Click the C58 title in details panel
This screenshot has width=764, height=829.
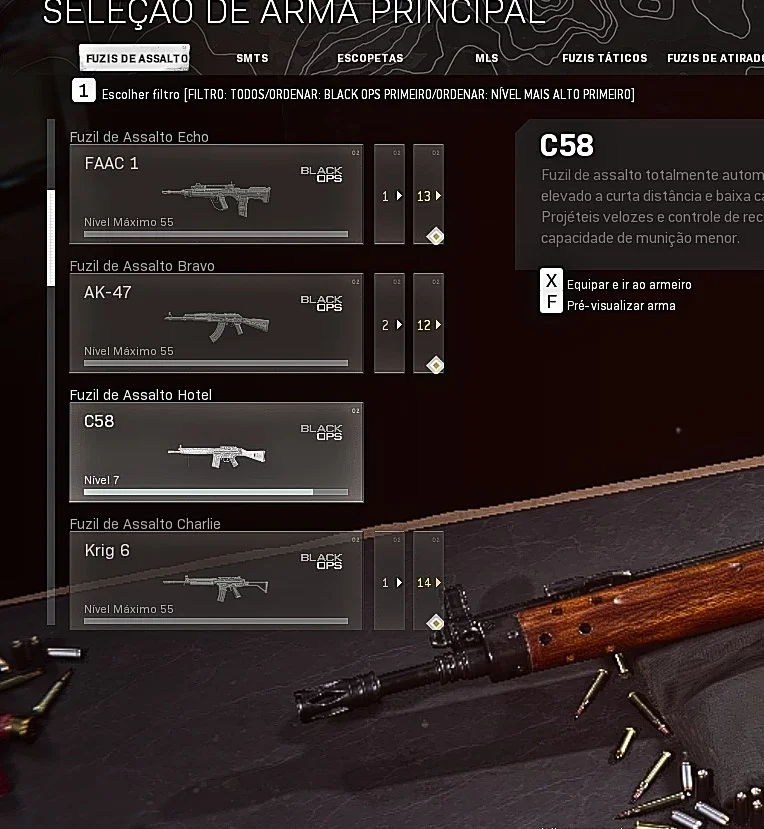566,145
